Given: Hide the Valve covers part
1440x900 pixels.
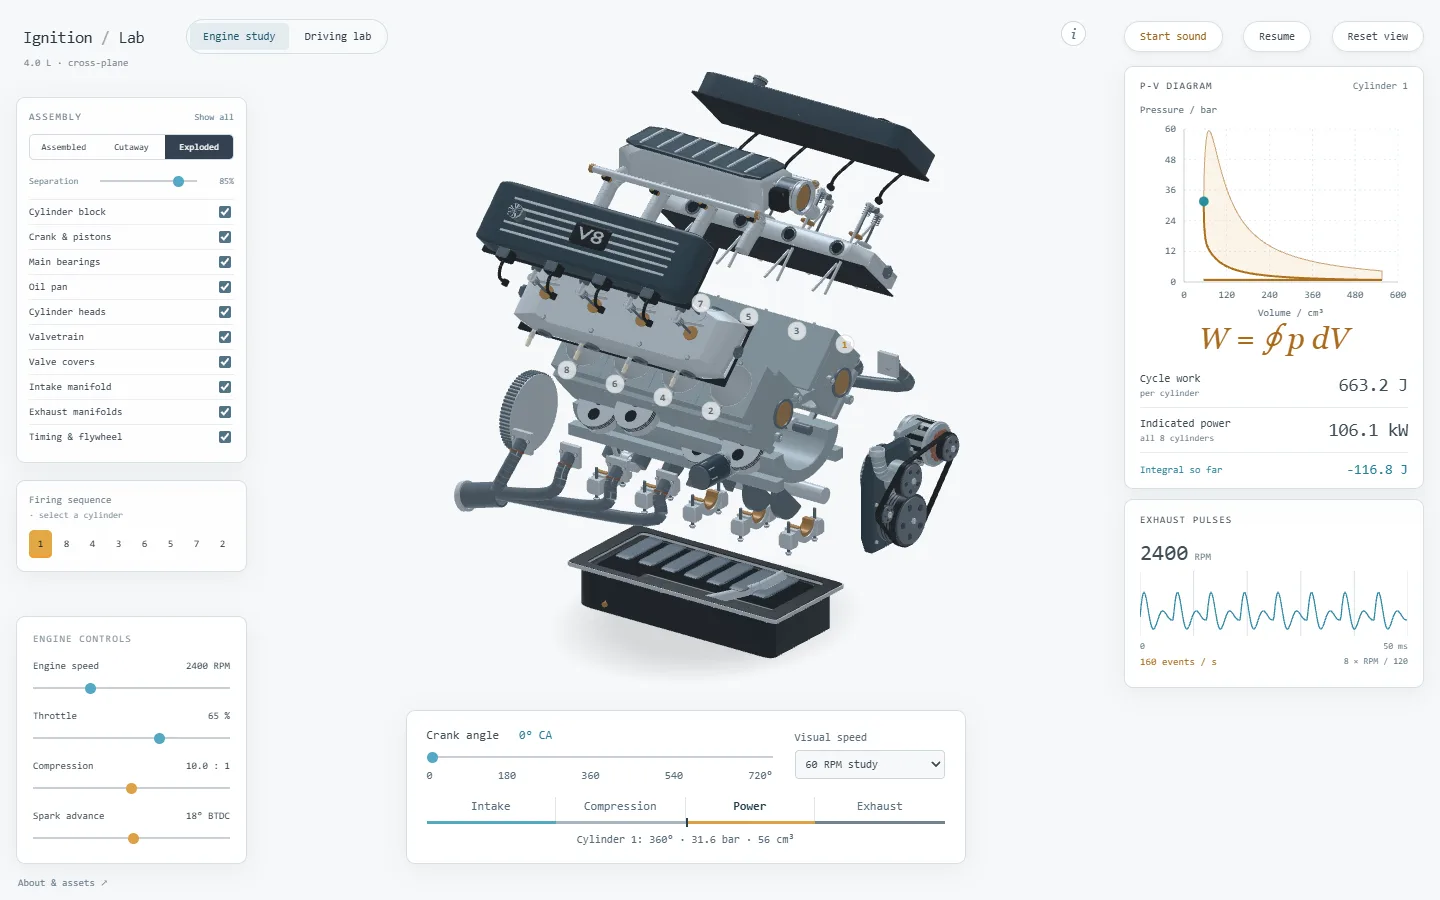Looking at the screenshot, I should pos(225,362).
